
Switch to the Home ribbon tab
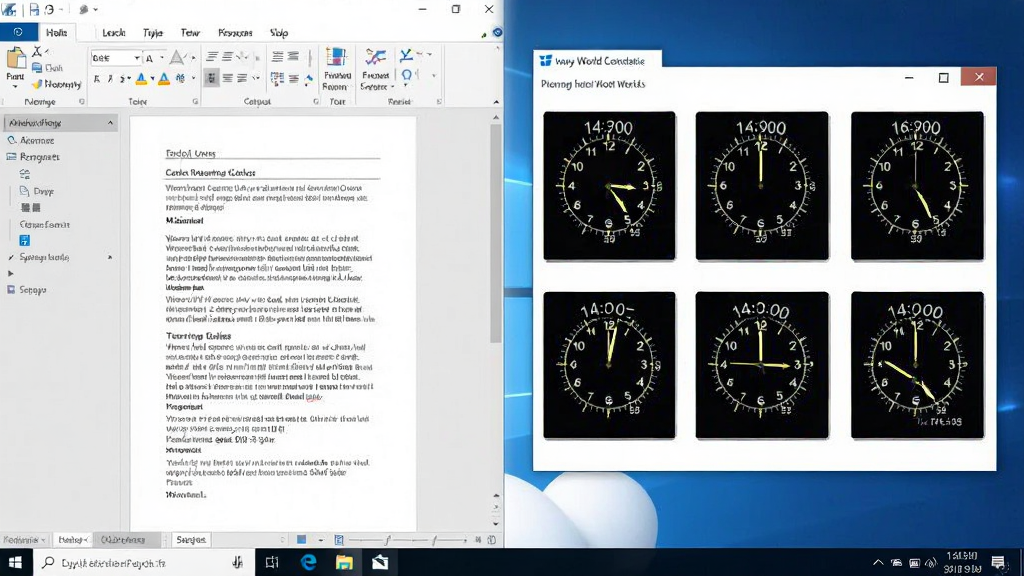57,32
